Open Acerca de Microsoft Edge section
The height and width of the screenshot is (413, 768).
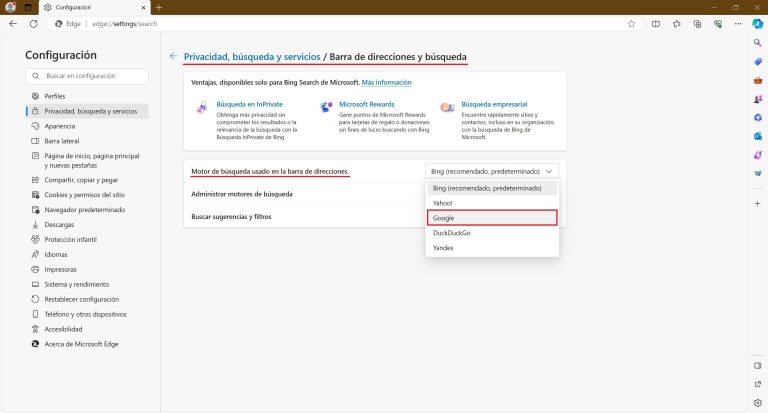pos(87,344)
